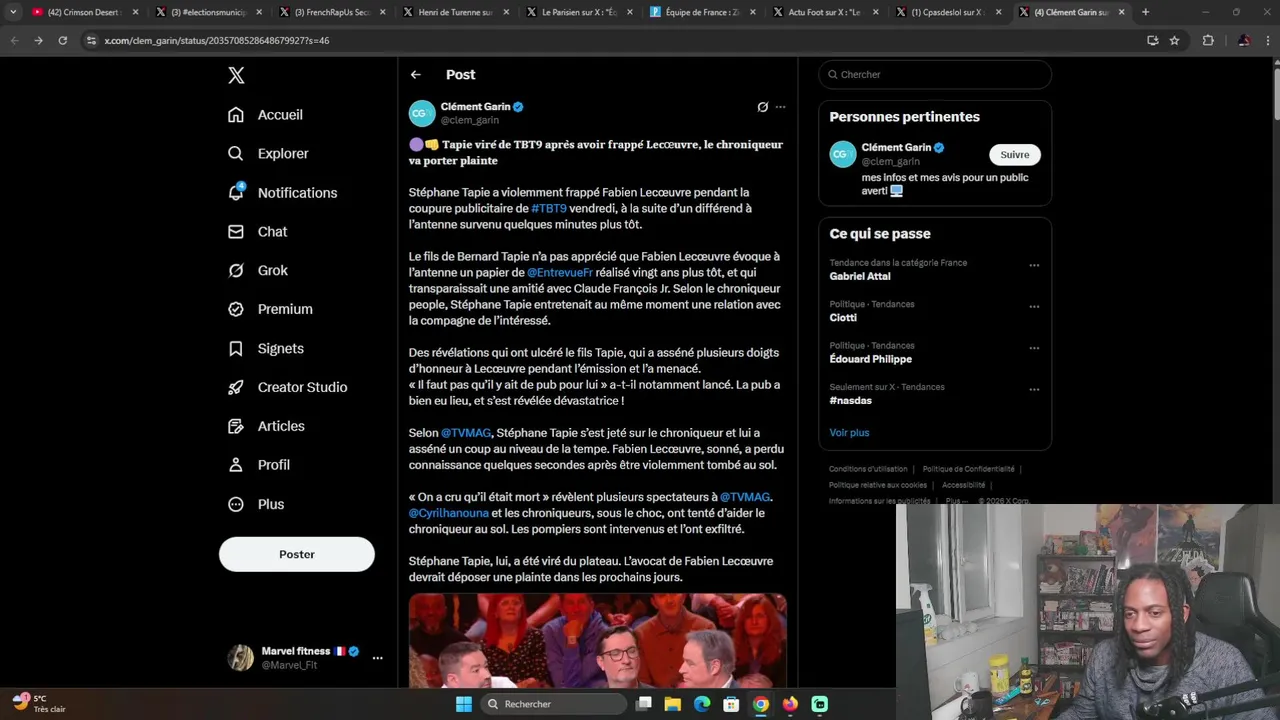Open Politique de Confidentialité footer link

(x=968, y=469)
